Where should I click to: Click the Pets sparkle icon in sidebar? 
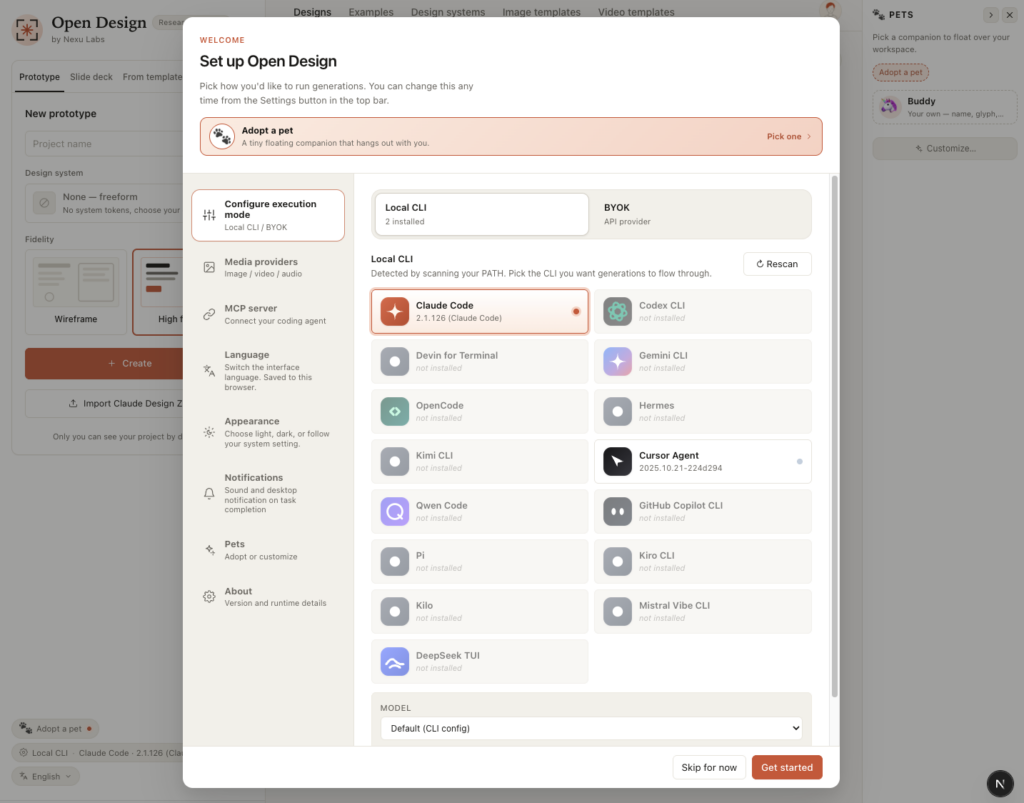209,550
